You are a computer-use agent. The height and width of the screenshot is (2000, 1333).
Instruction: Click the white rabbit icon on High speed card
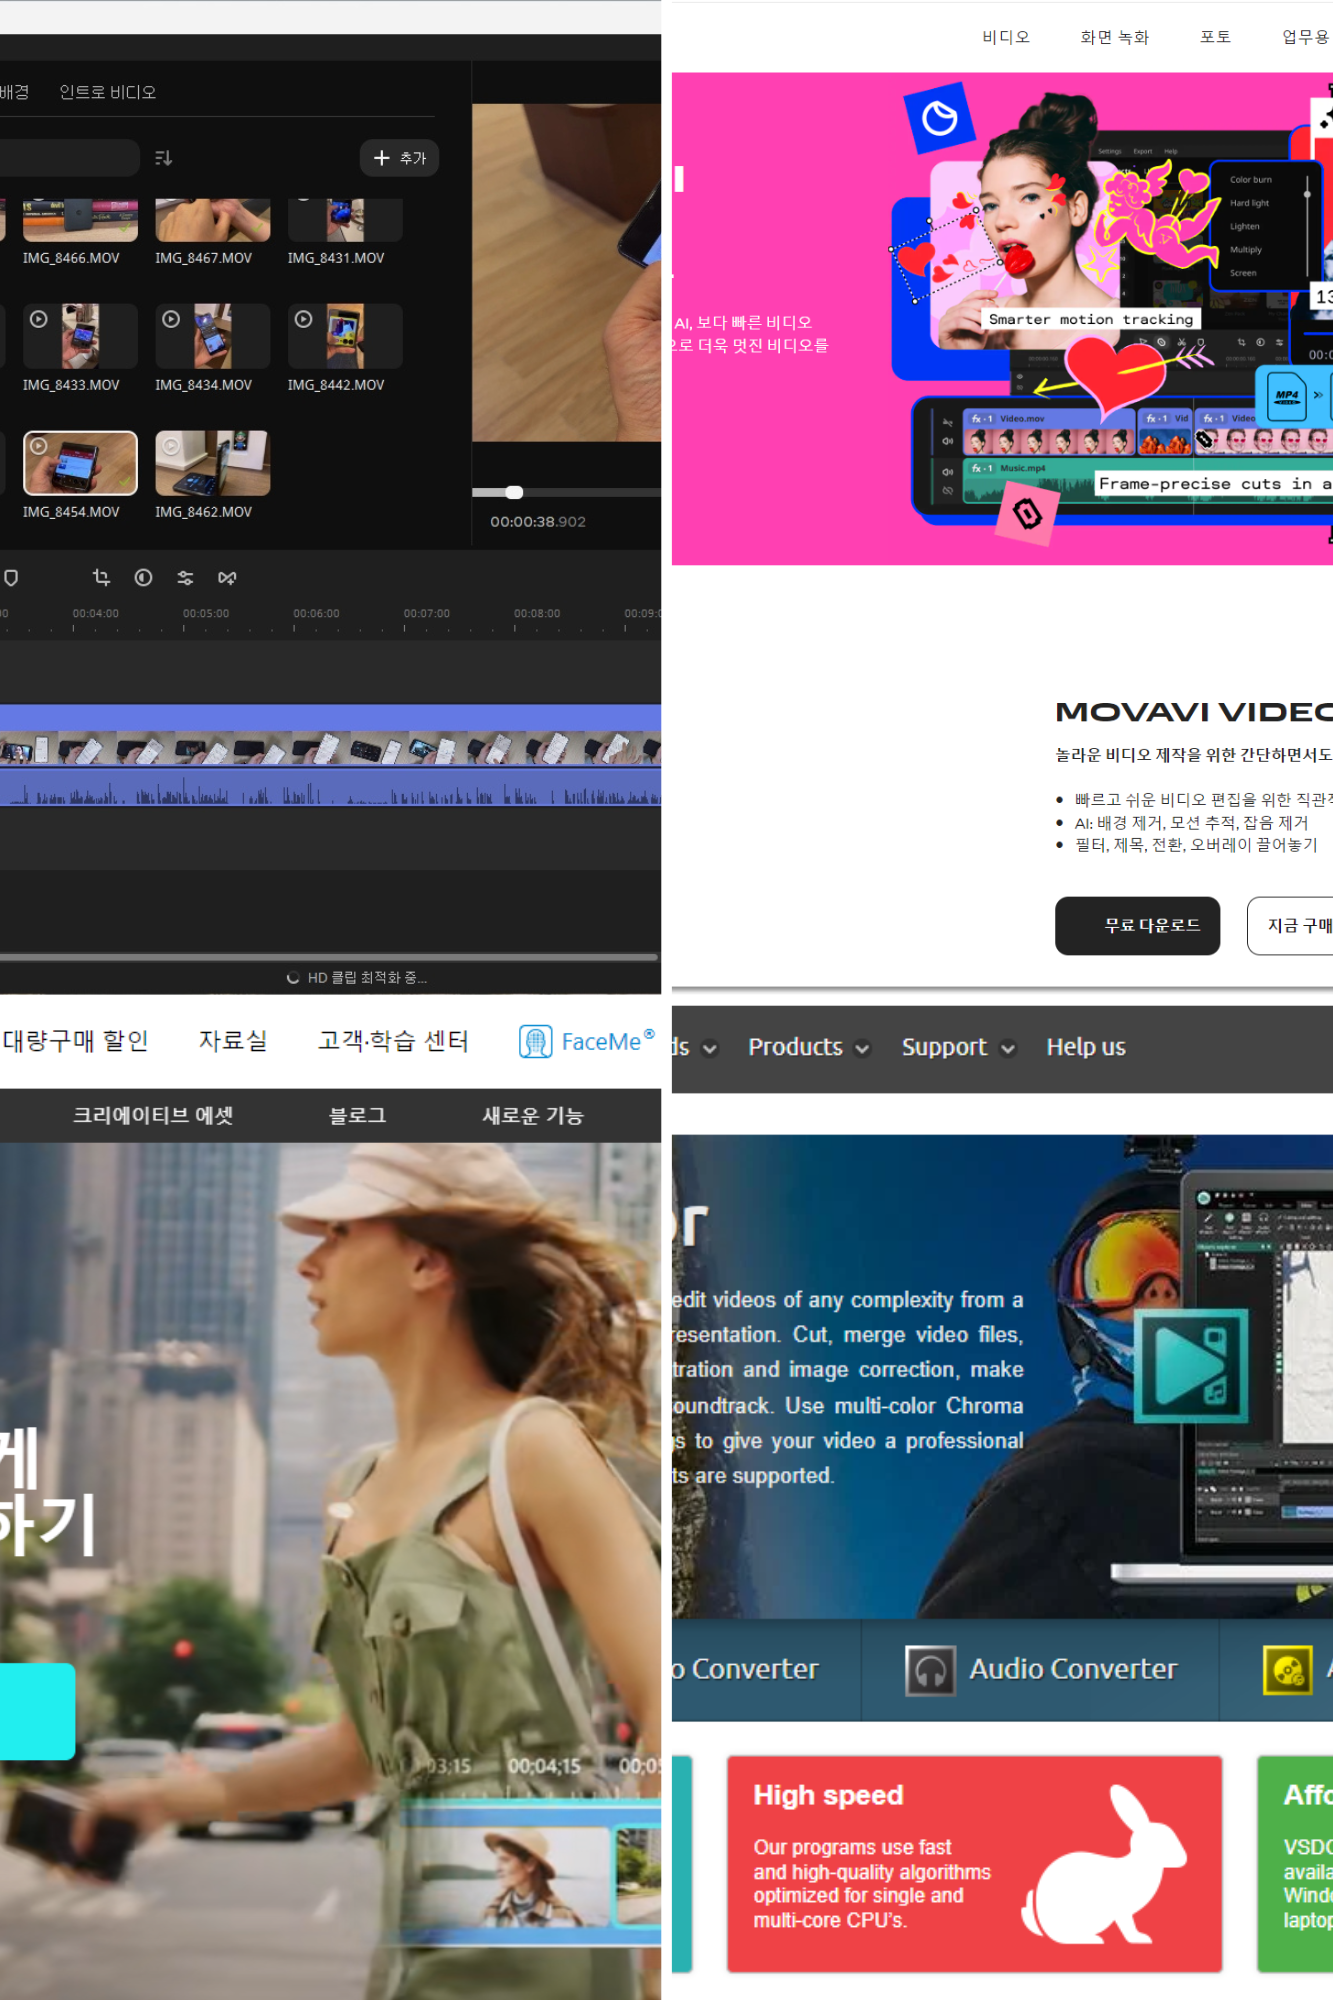1104,1864
